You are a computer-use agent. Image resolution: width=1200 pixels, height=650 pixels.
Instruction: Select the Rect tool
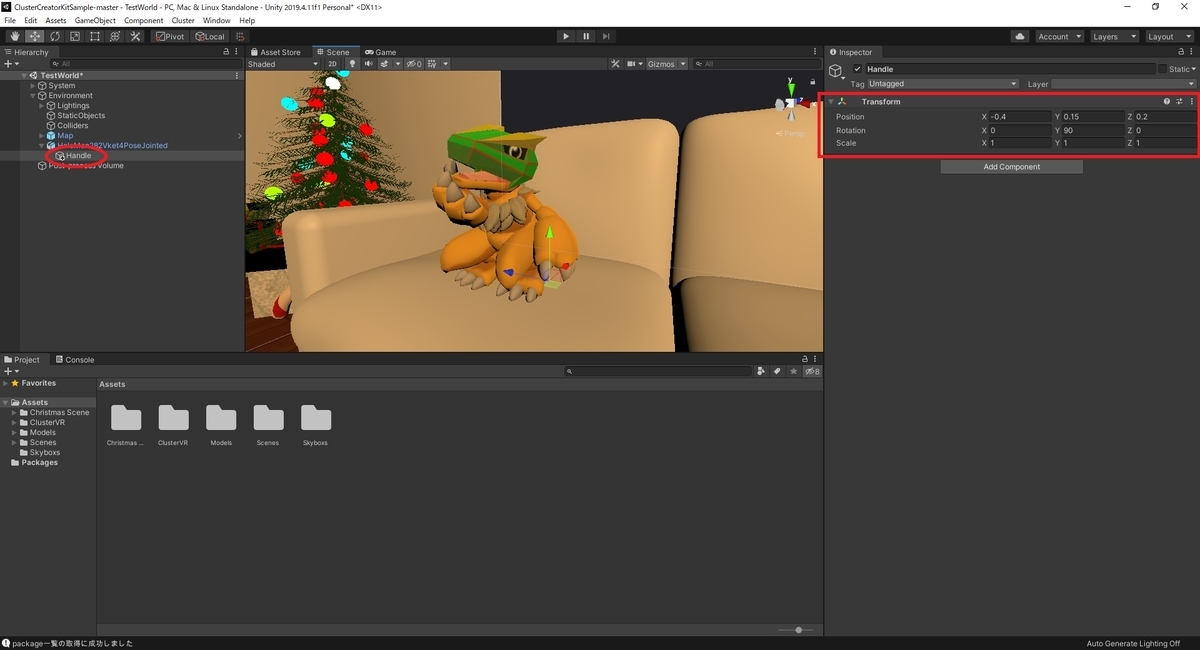pyautogui.click(x=94, y=36)
